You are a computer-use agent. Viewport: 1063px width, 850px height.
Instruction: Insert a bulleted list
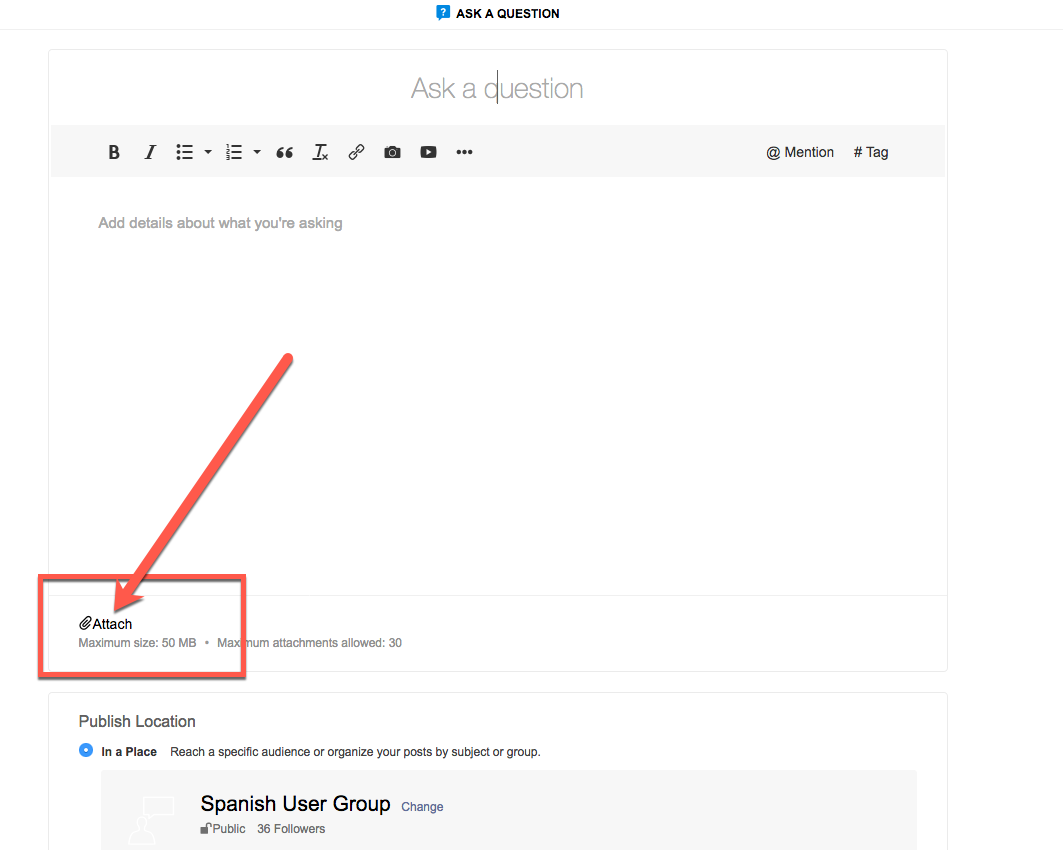[184, 153]
